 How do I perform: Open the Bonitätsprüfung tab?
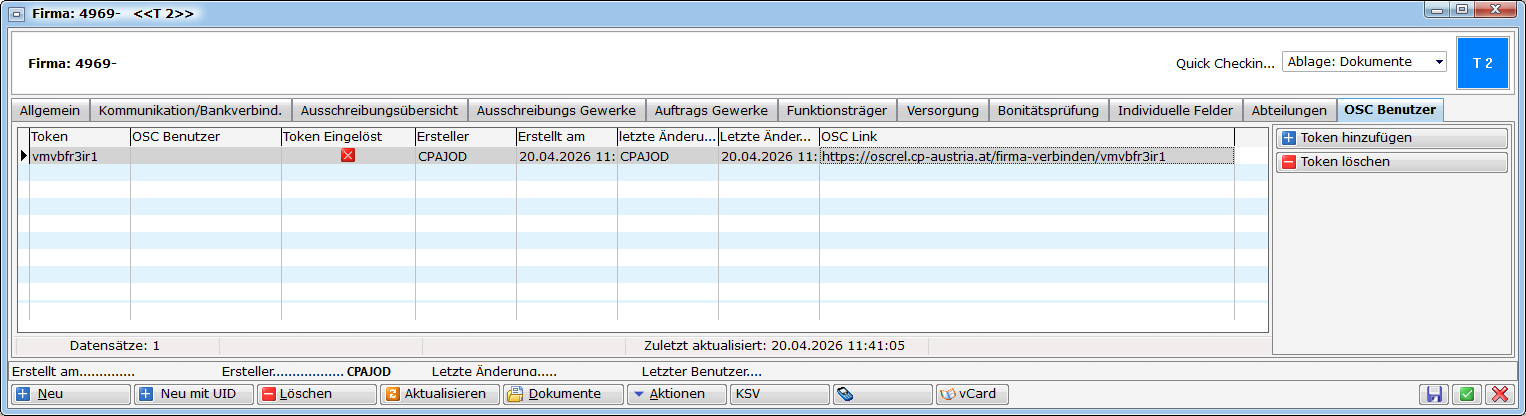tap(1048, 110)
